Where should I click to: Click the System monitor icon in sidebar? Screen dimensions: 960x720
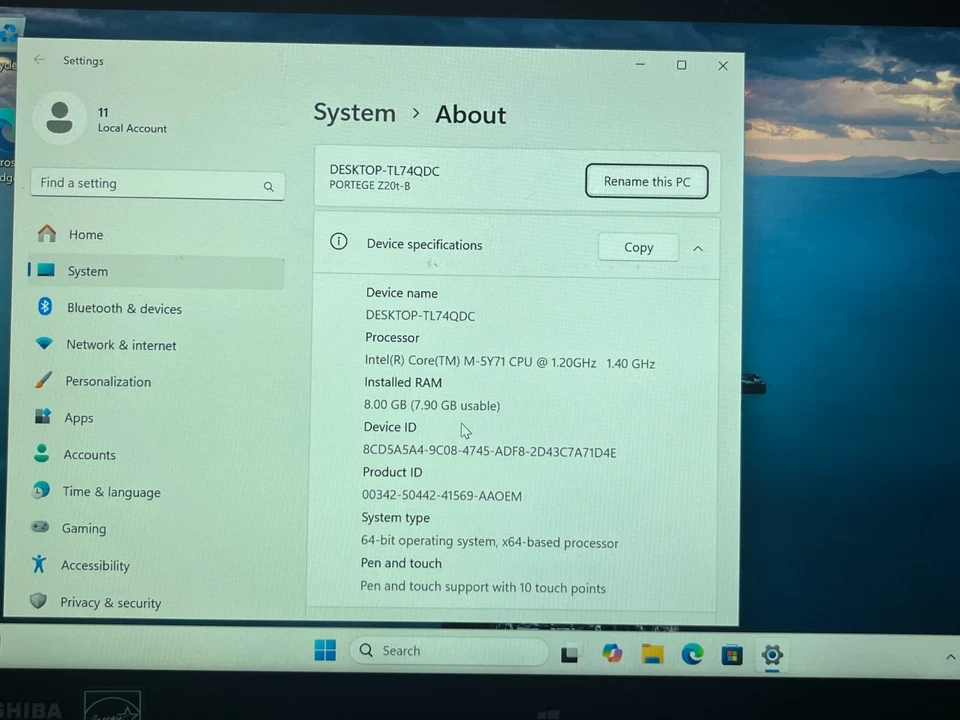coord(46,270)
